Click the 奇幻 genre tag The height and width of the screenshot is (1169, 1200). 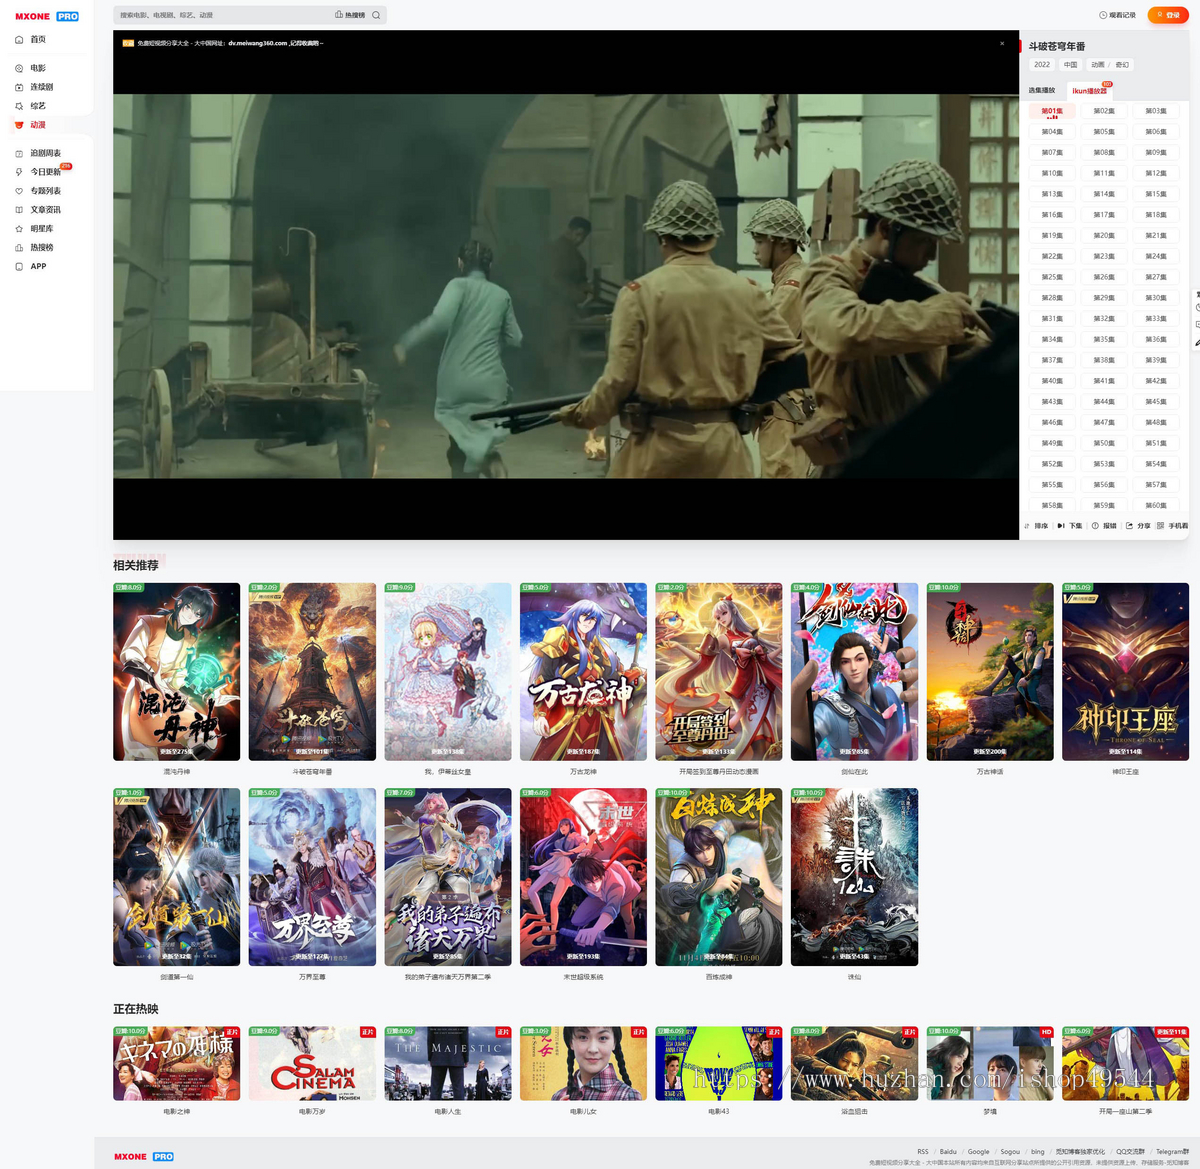1122,65
